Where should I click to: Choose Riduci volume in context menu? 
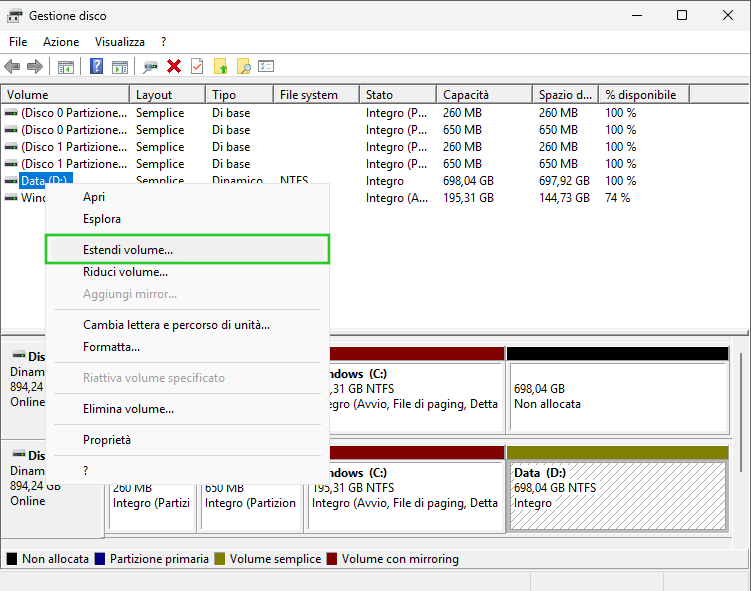coord(125,271)
